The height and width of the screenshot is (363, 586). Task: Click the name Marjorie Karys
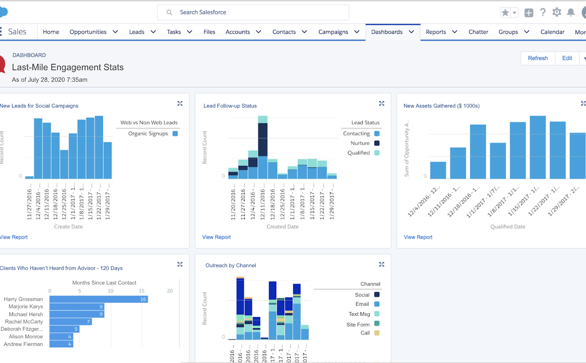[26, 307]
